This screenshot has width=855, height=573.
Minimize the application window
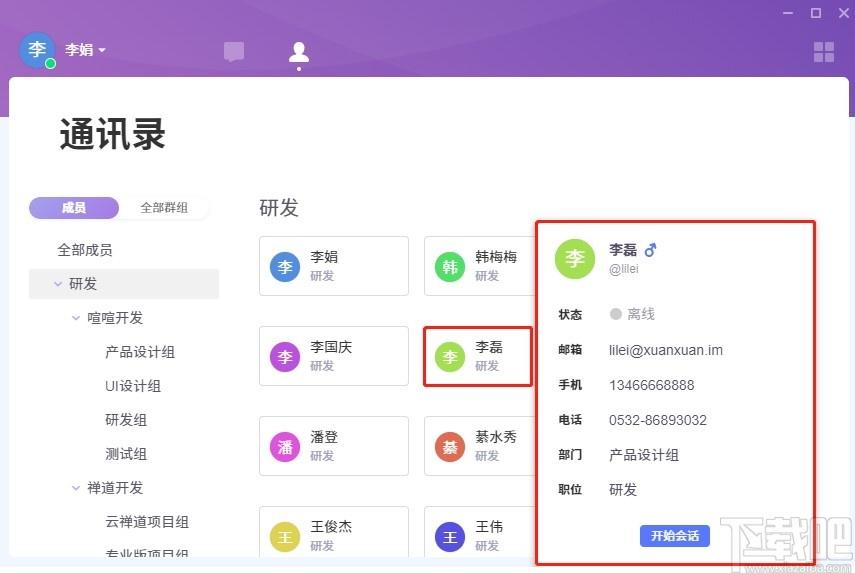pos(788,13)
